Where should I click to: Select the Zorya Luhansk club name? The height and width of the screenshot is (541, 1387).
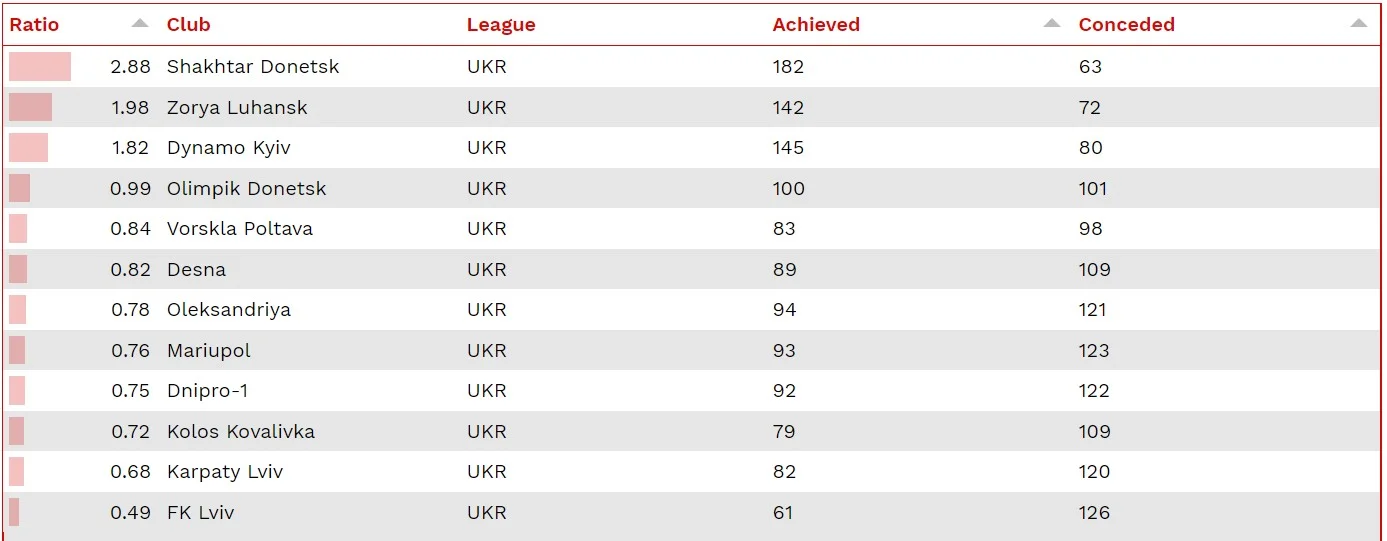[237, 108]
